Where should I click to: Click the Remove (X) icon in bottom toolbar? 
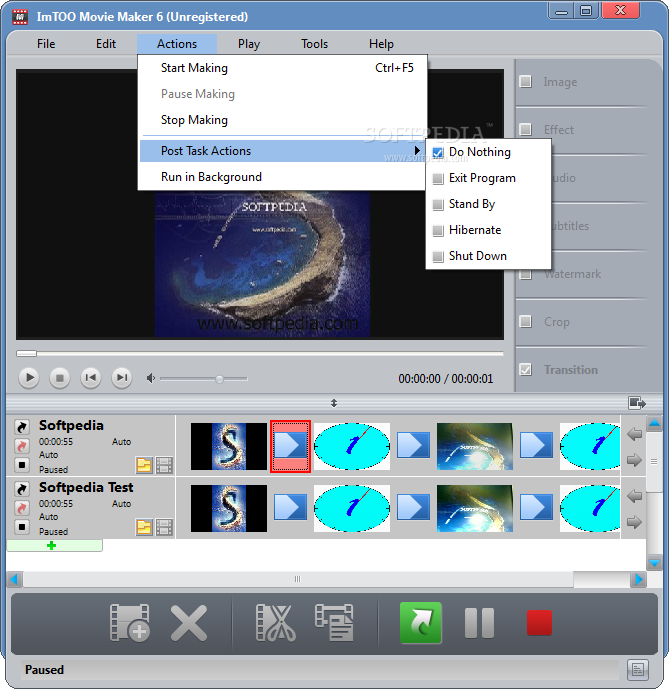[189, 623]
